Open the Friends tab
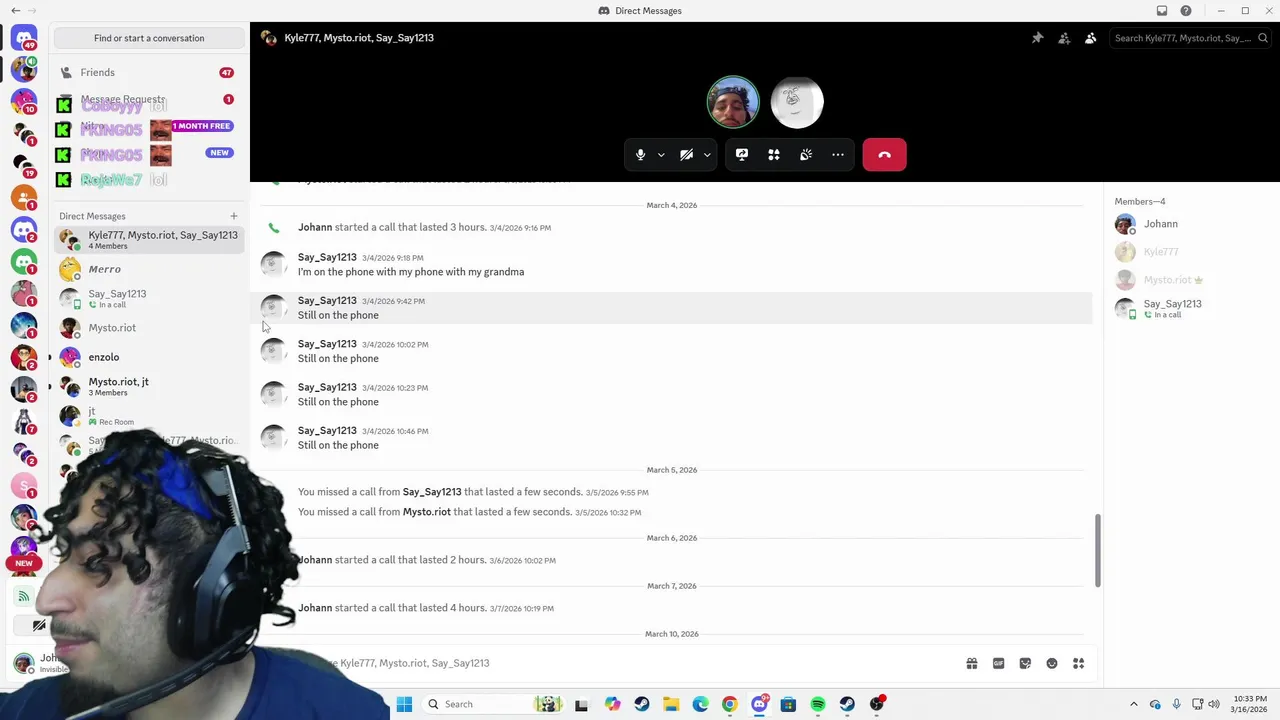This screenshot has width=1280, height=720. click(x=149, y=72)
